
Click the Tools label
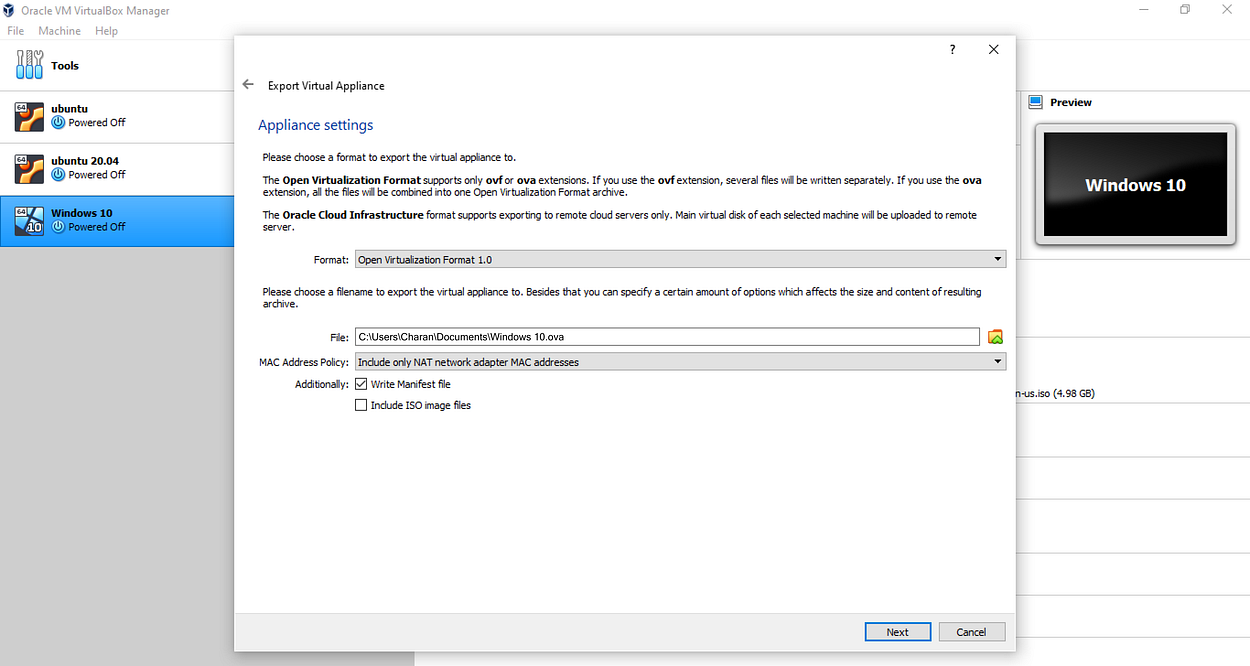click(65, 66)
